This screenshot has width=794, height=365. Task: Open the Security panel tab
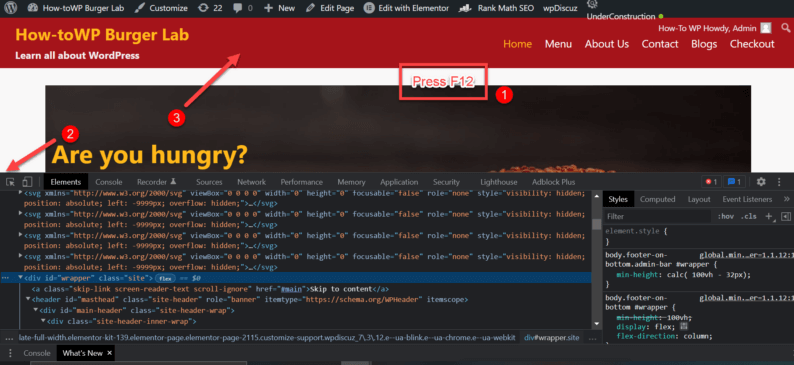pyautogui.click(x=446, y=182)
